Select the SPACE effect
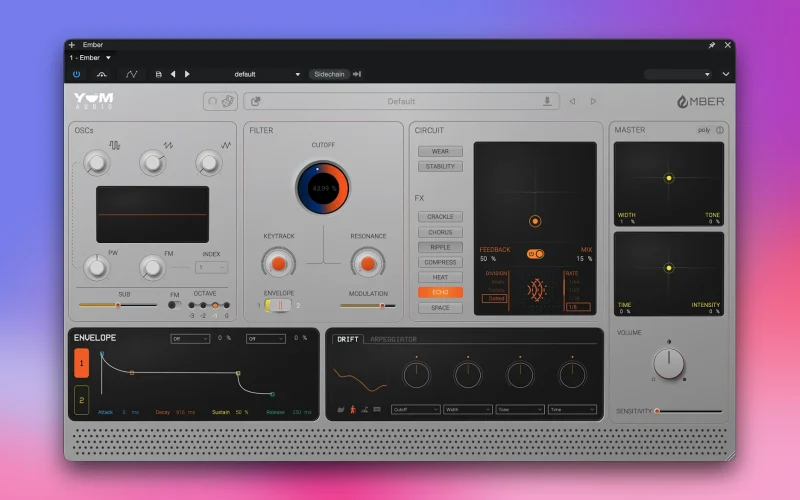 point(440,308)
